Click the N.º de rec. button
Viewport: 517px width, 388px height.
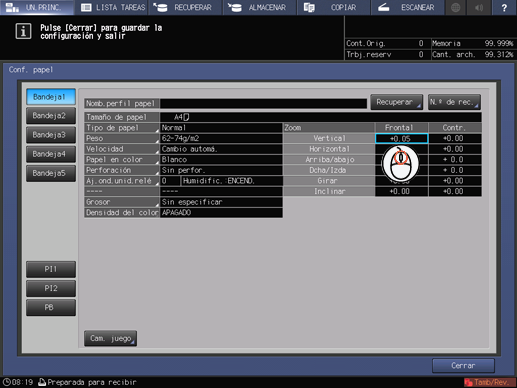point(454,102)
